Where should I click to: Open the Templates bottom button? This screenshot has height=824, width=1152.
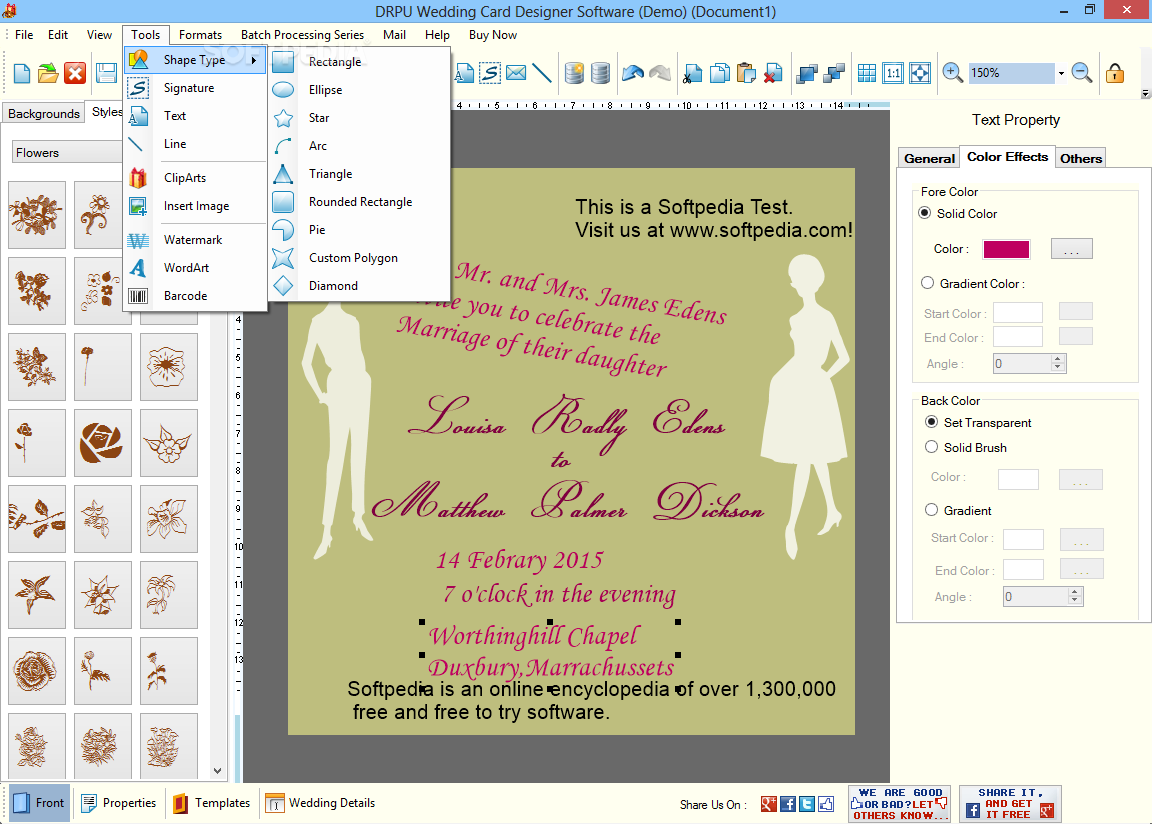coord(212,803)
